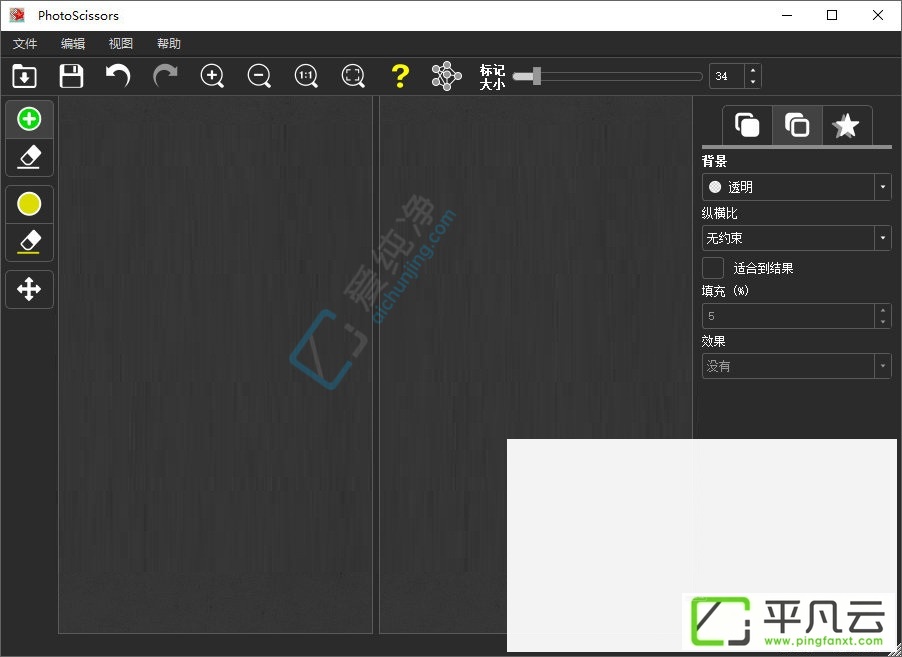The width and height of the screenshot is (902, 657).
Task: Close the PhotoScissors window
Action: [x=878, y=16]
